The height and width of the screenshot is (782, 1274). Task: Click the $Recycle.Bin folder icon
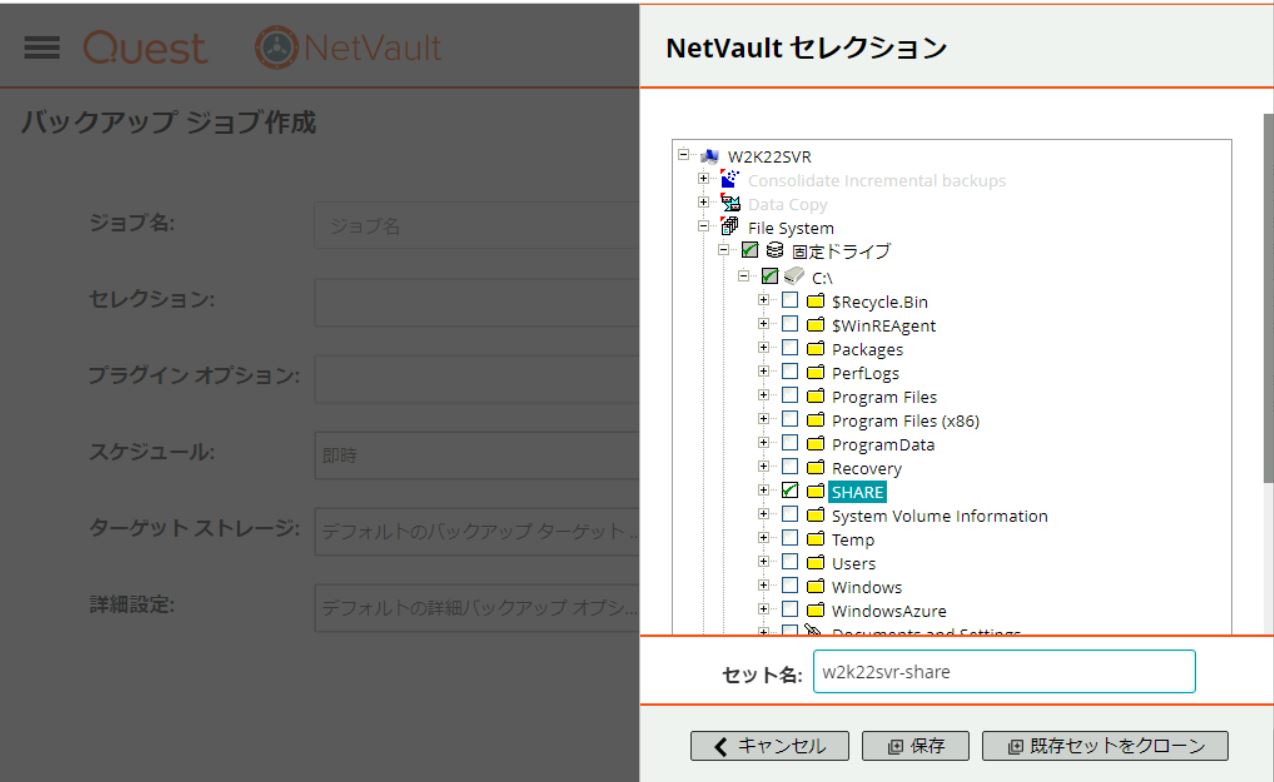point(815,300)
